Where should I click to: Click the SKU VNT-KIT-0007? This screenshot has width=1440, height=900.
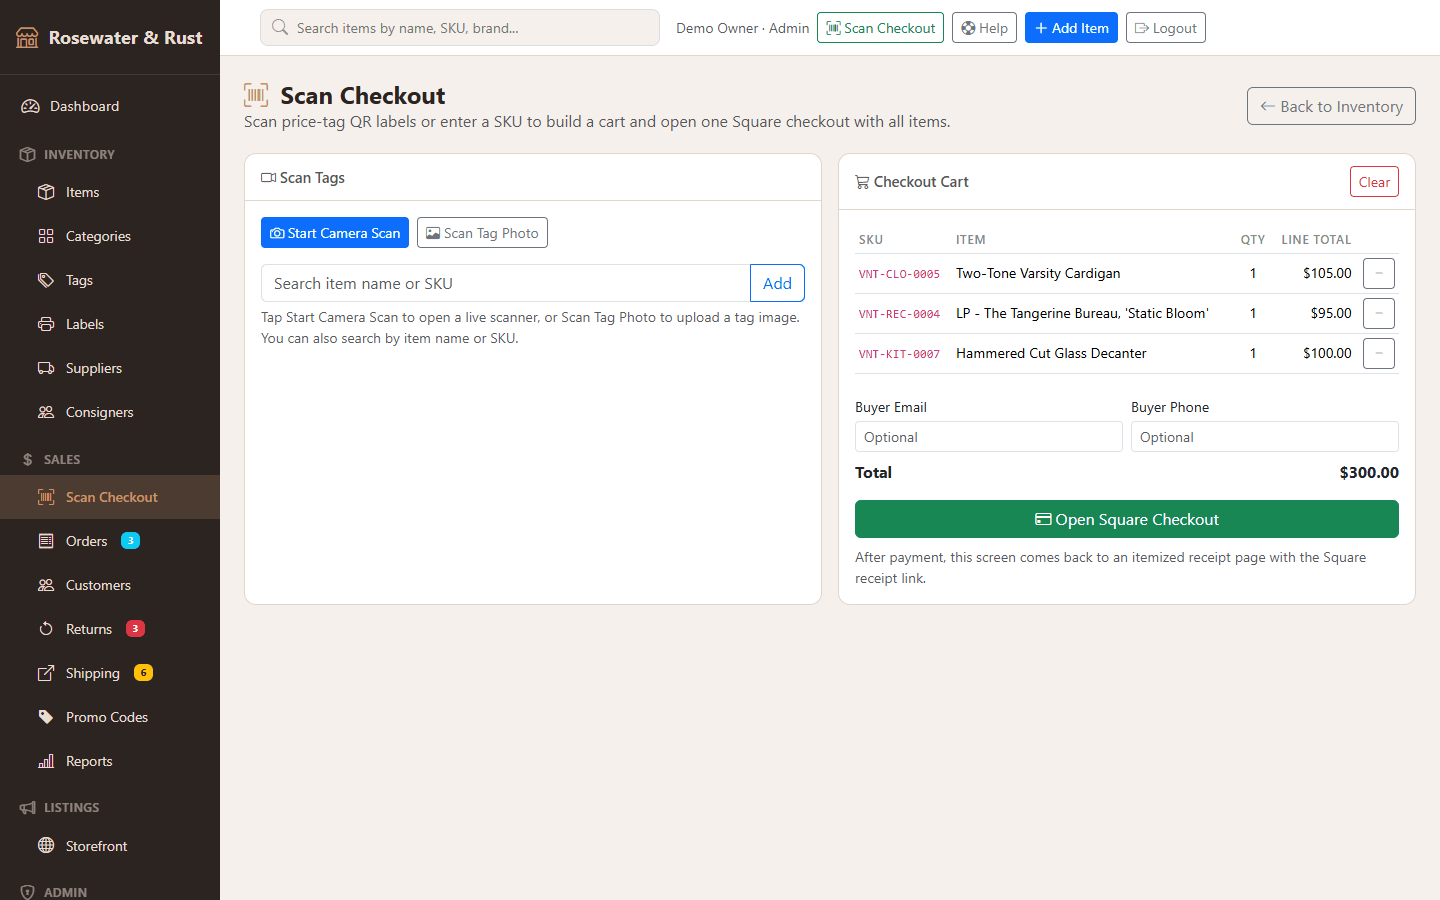(899, 354)
